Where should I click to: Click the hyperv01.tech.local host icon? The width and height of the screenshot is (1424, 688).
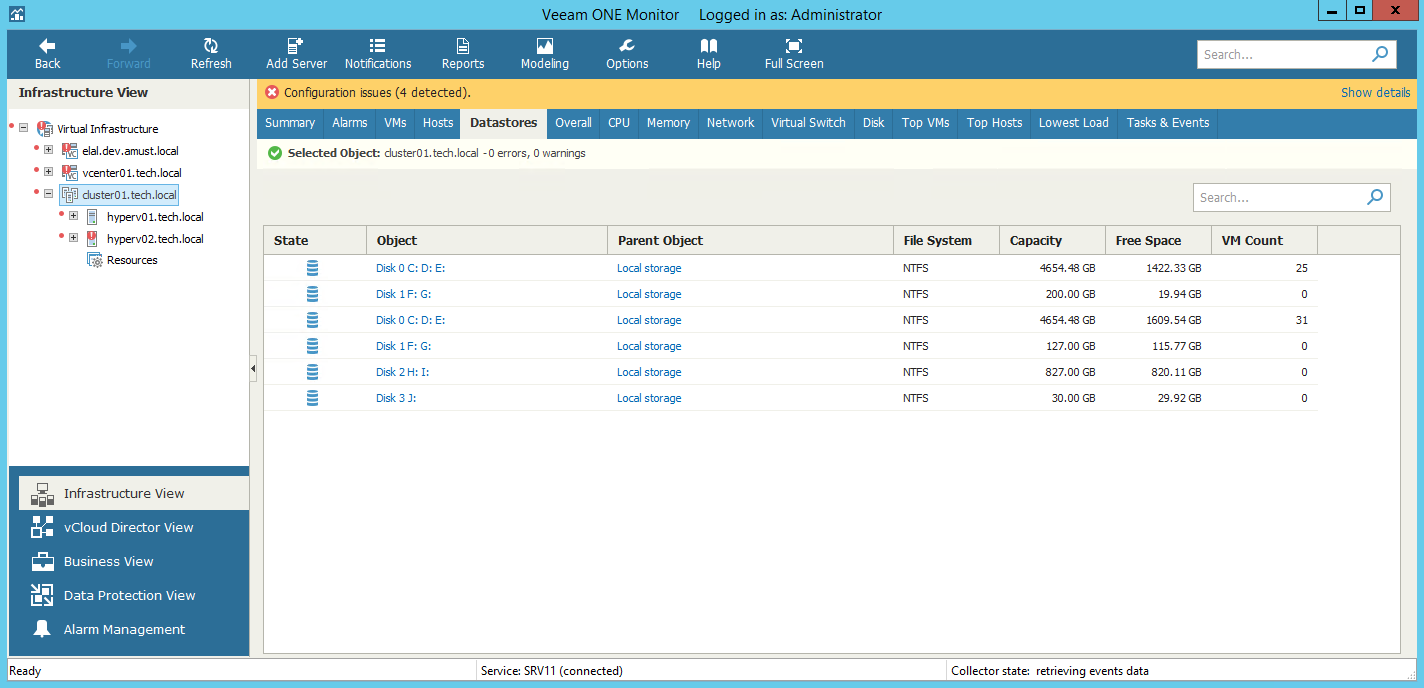point(92,217)
